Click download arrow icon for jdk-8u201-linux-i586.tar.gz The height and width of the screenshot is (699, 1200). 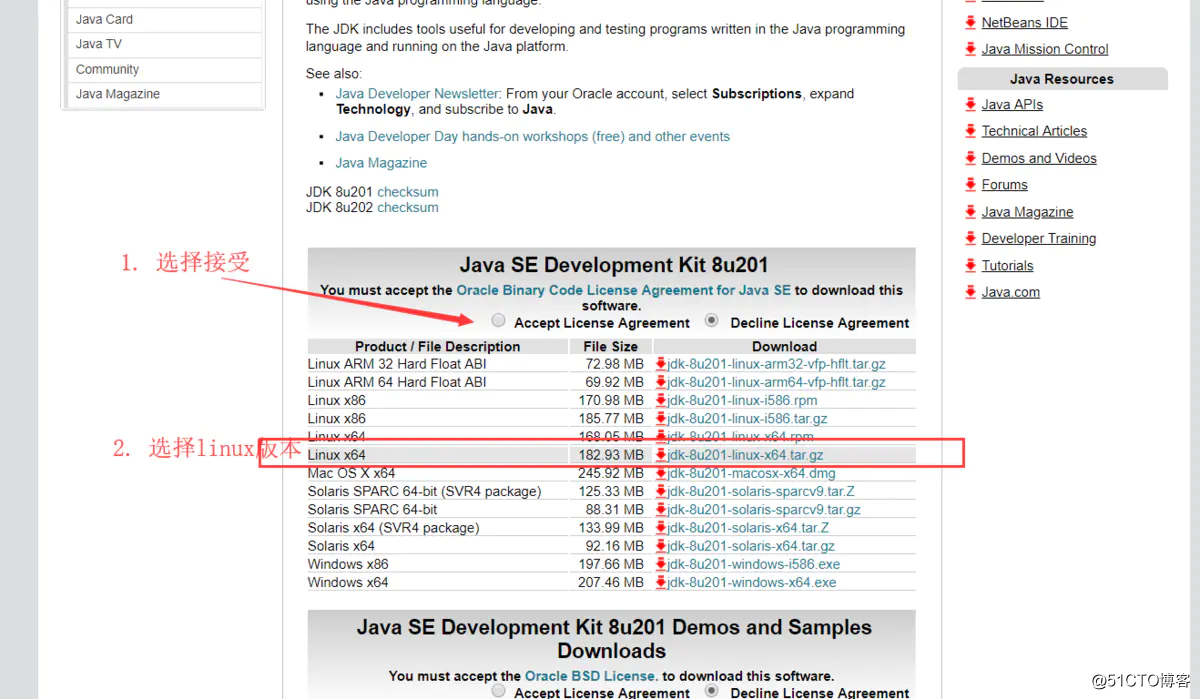pos(661,418)
